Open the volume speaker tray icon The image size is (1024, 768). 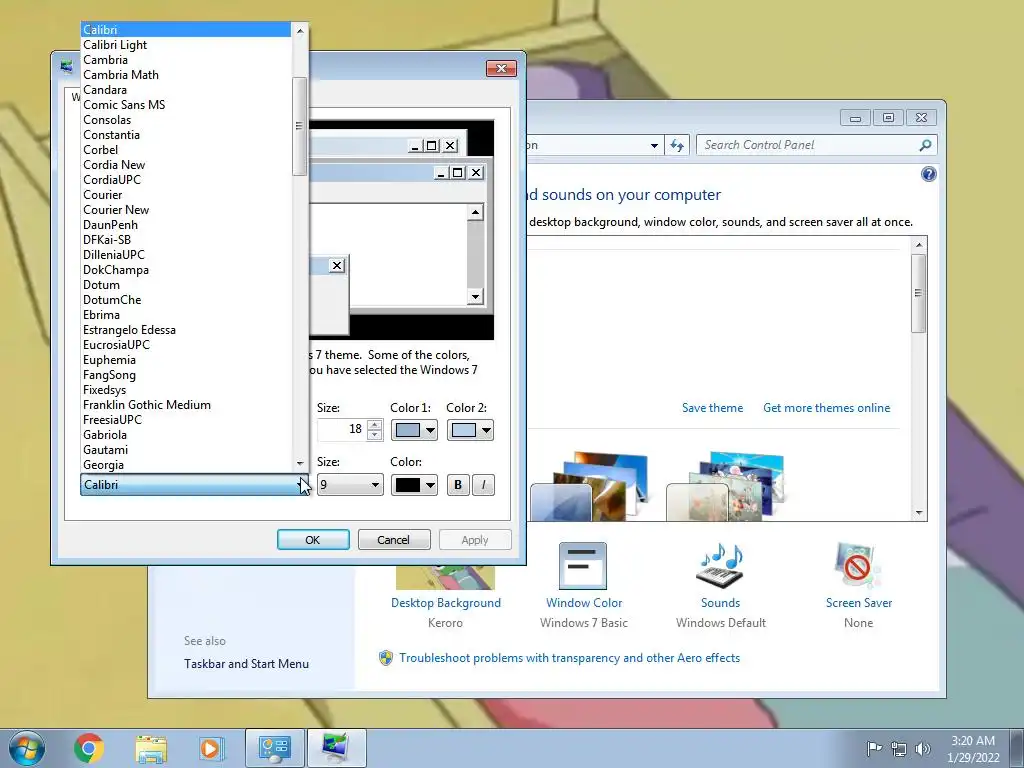922,748
